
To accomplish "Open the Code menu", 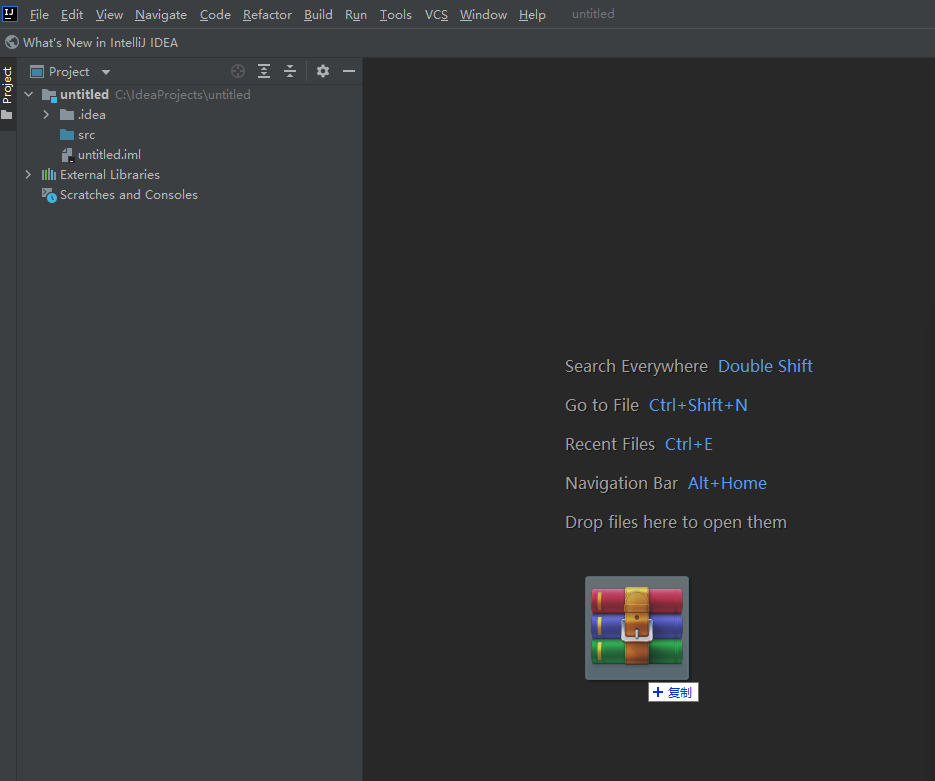I will click(215, 14).
